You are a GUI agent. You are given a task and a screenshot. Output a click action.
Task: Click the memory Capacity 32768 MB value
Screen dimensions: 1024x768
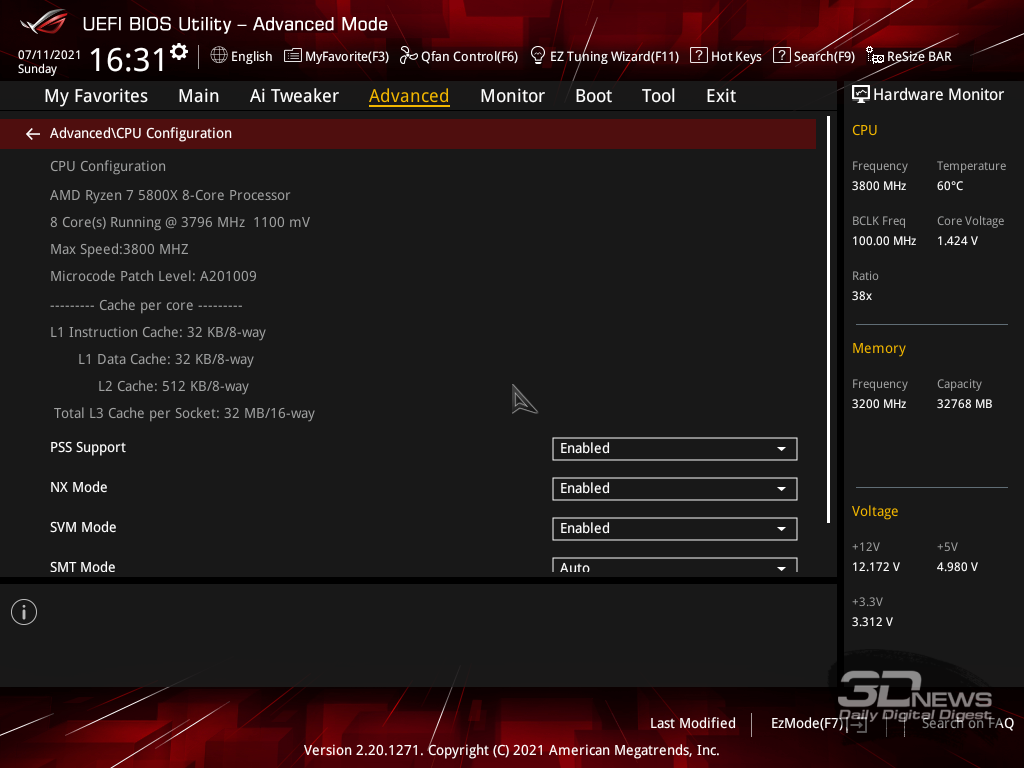pos(964,404)
